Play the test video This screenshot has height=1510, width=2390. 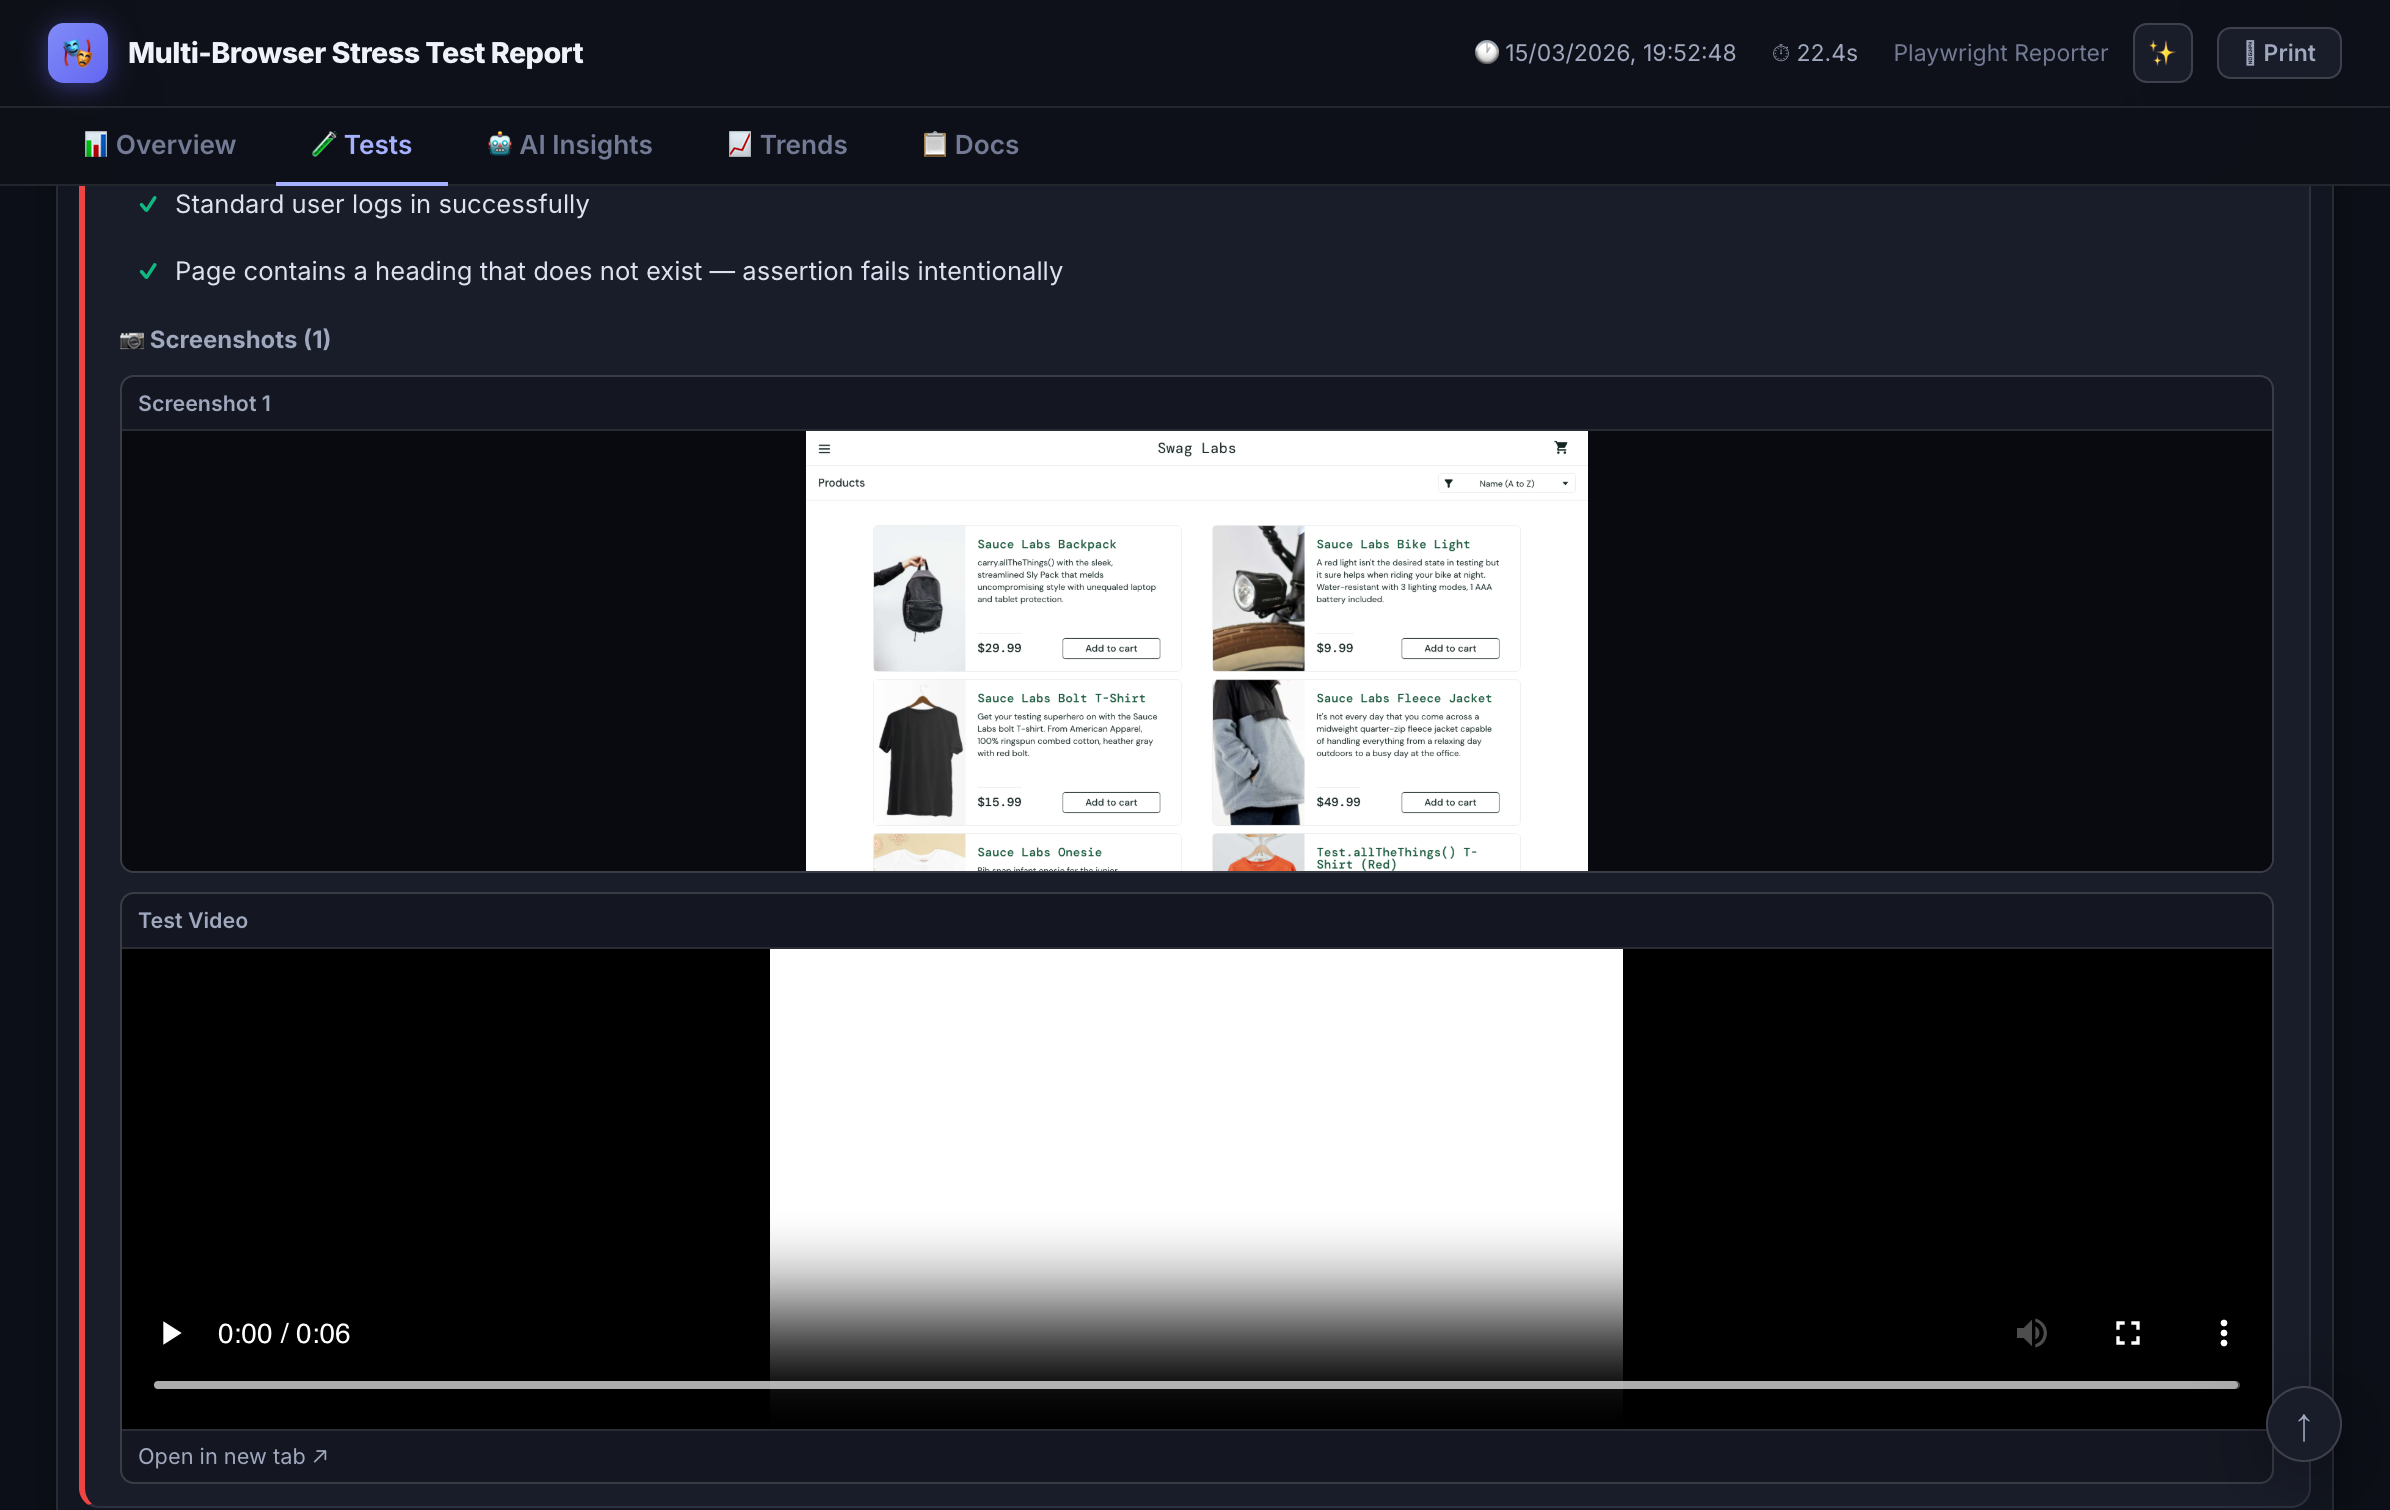pos(171,1333)
